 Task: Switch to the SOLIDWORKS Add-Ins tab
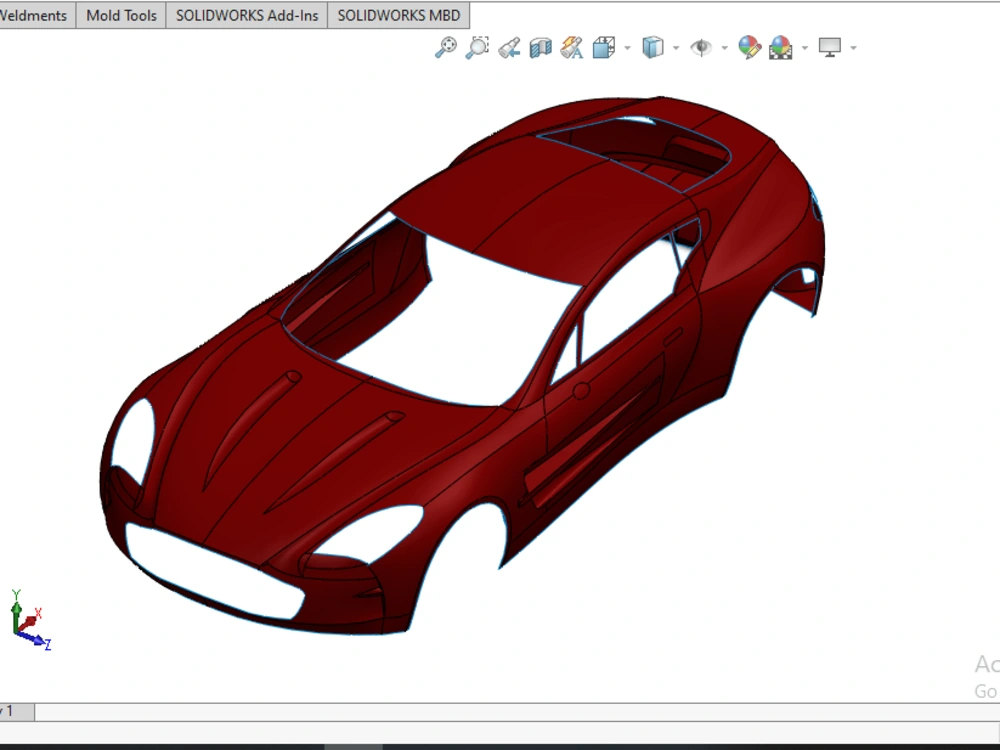tap(246, 15)
